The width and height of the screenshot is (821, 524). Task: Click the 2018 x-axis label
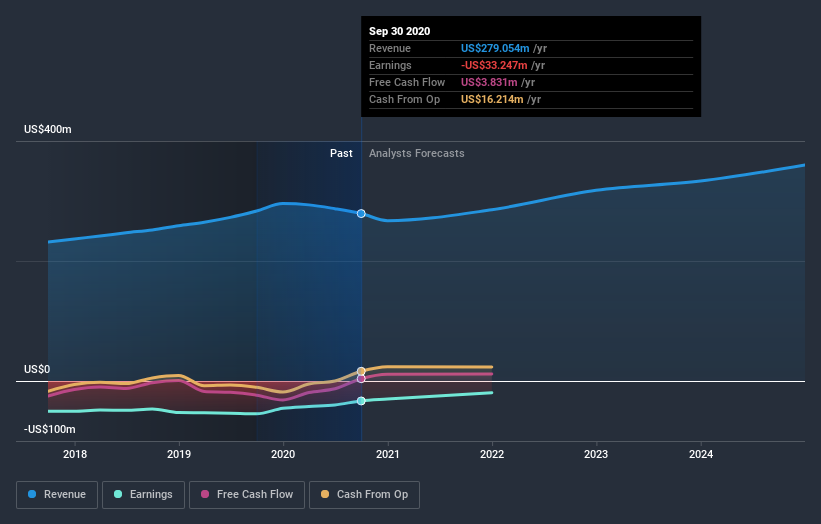point(75,454)
